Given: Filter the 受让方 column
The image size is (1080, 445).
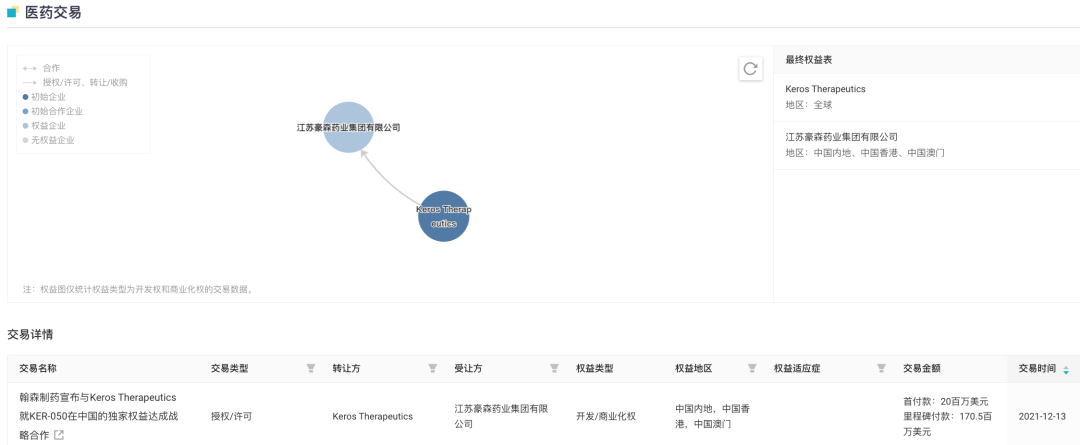Looking at the screenshot, I should point(554,369).
